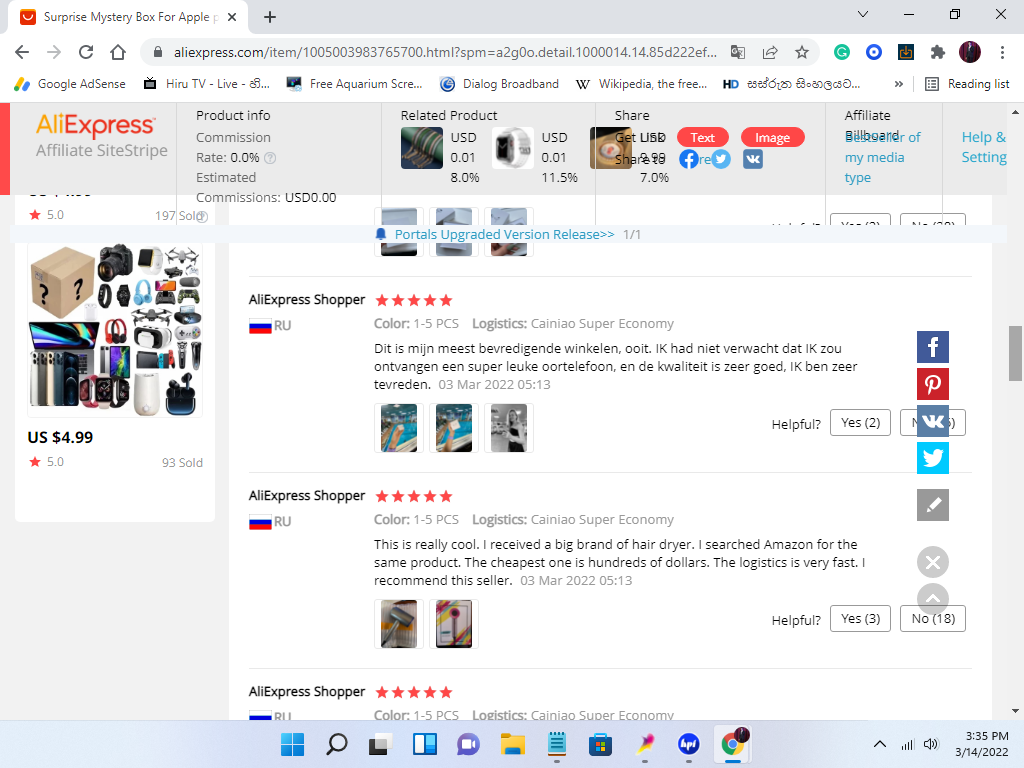Open Free Aquarium Screensaver bookmark
This screenshot has height=768, width=1024.
pos(355,84)
